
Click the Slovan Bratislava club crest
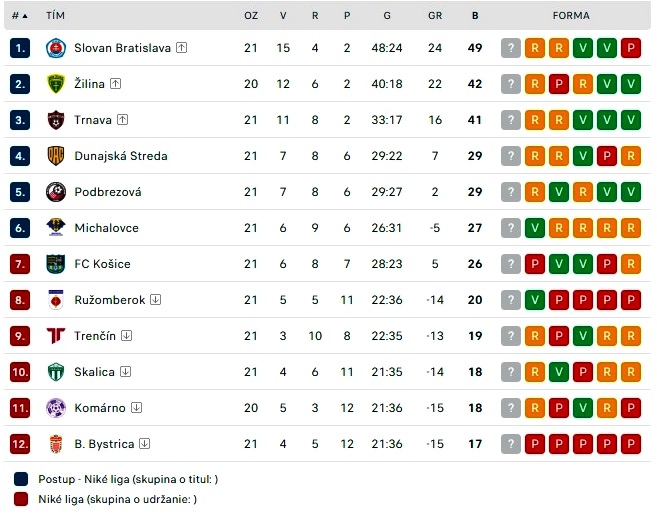tap(56, 48)
